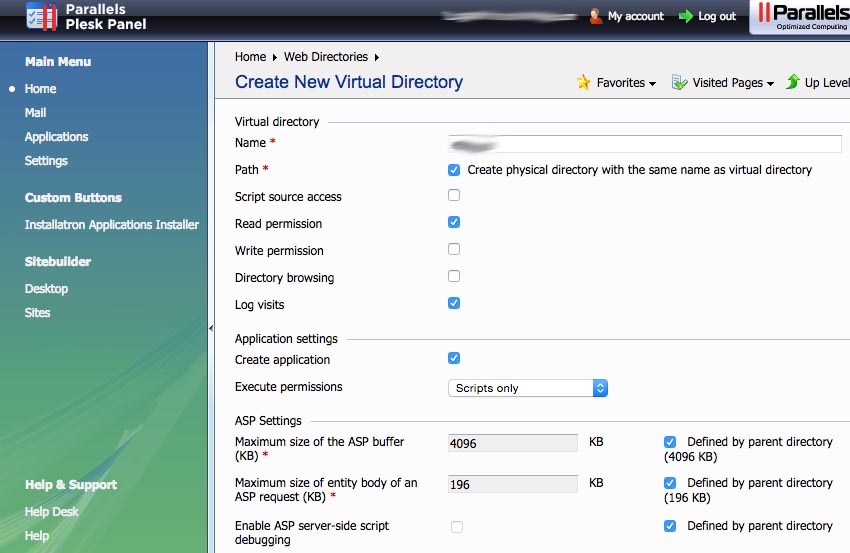Open Installatron Applications Installer

112,224
